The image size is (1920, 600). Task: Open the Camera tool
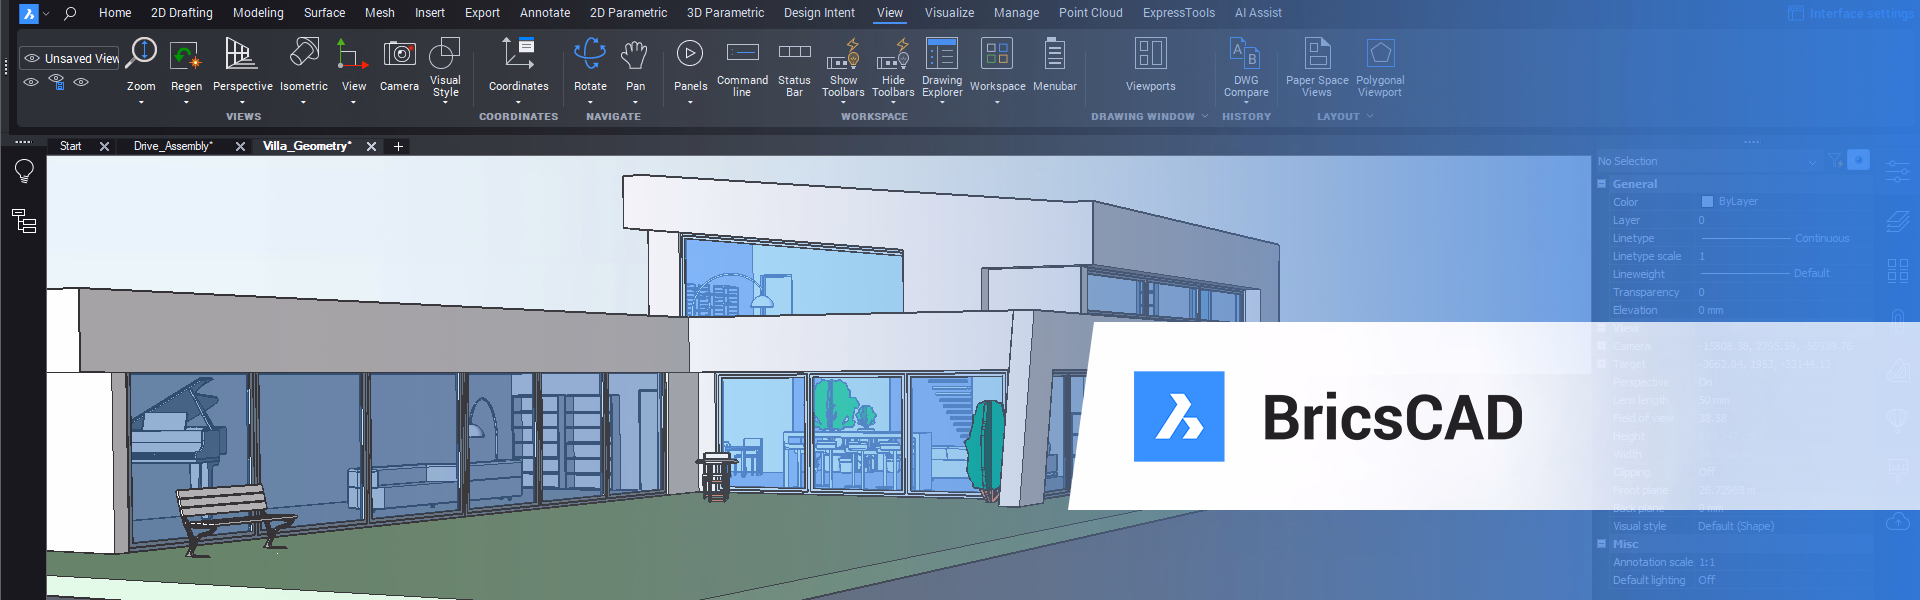pos(399,56)
